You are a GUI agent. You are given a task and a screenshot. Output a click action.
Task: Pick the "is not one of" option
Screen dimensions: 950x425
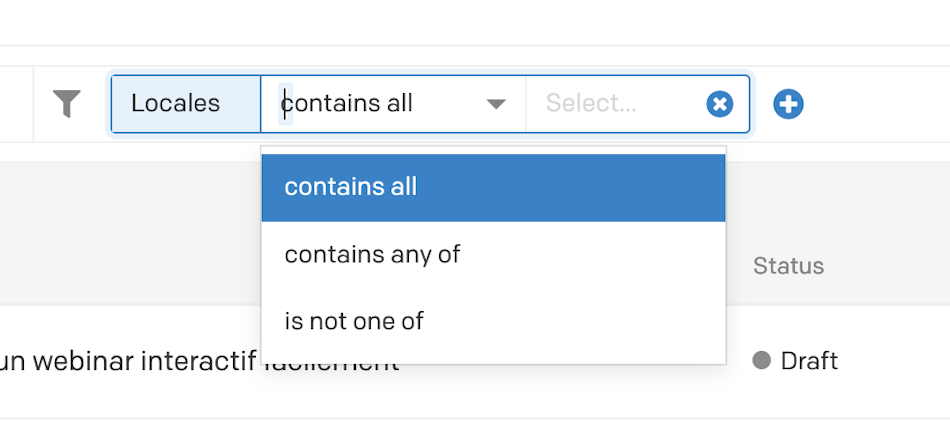(x=493, y=321)
